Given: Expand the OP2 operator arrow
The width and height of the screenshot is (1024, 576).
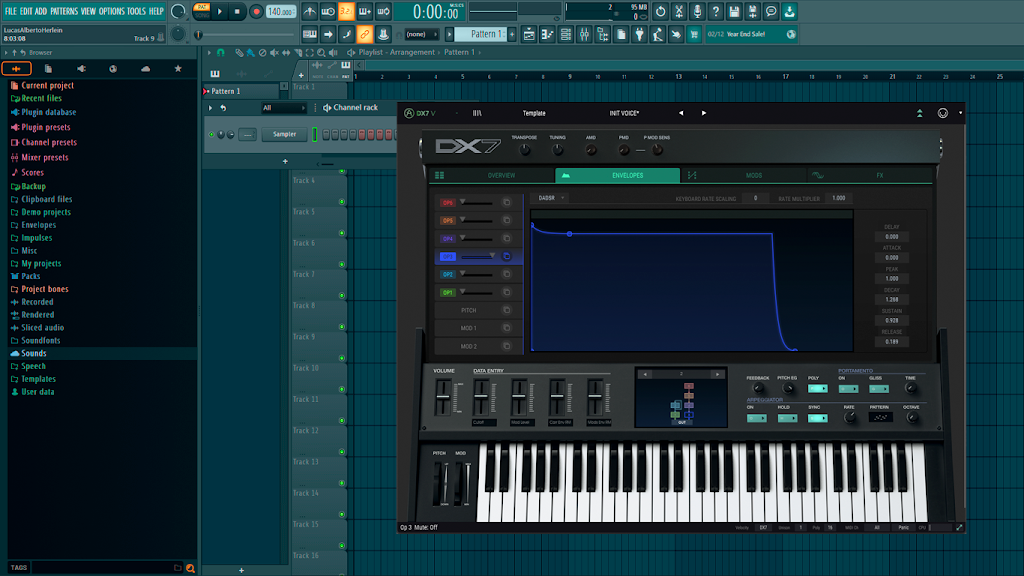Looking at the screenshot, I should (462, 274).
